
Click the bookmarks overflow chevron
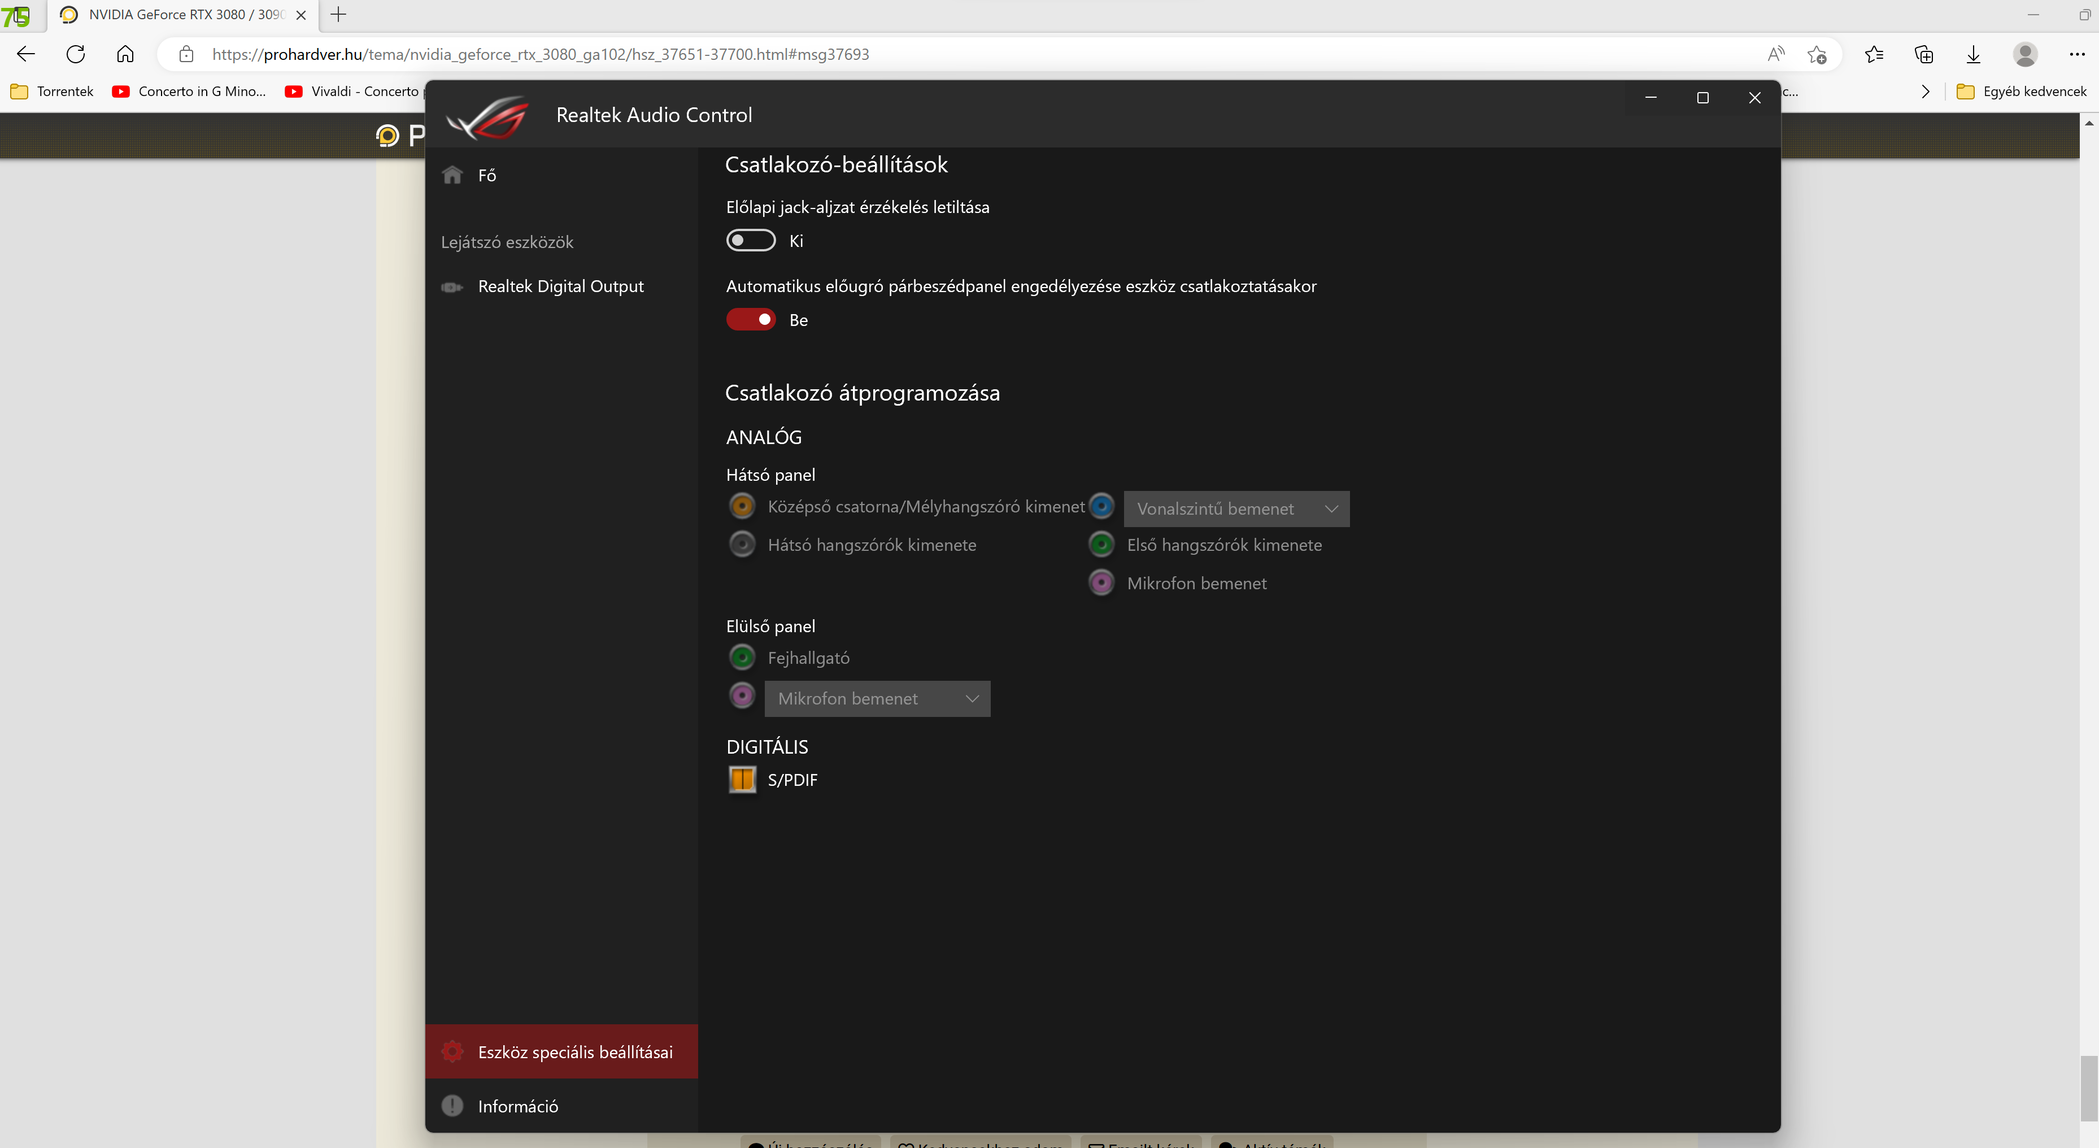point(1925,91)
